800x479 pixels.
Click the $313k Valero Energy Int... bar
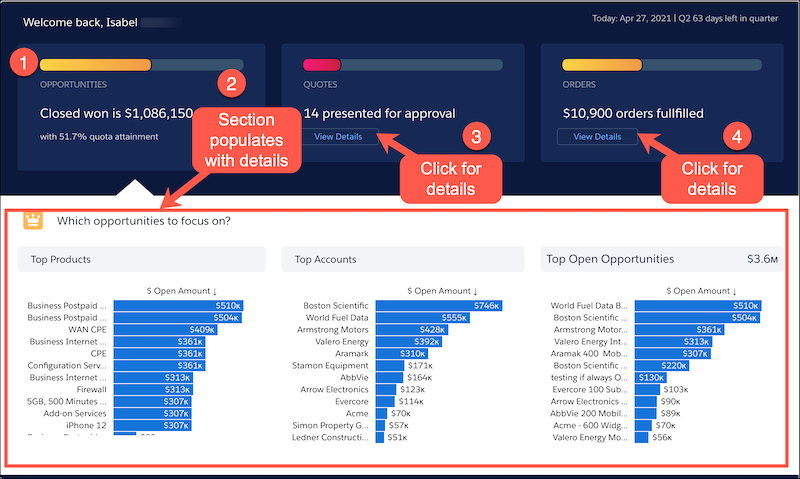(673, 342)
